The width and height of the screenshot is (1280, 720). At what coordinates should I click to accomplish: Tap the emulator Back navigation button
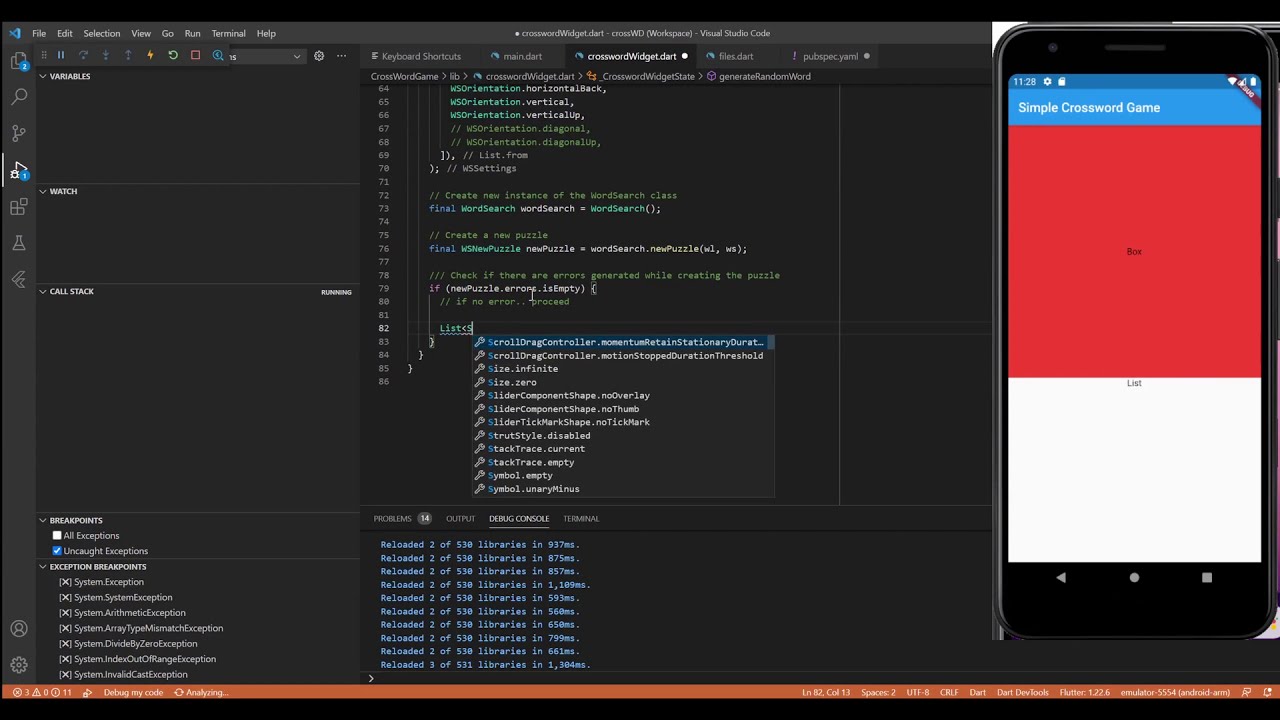pyautogui.click(x=1061, y=577)
